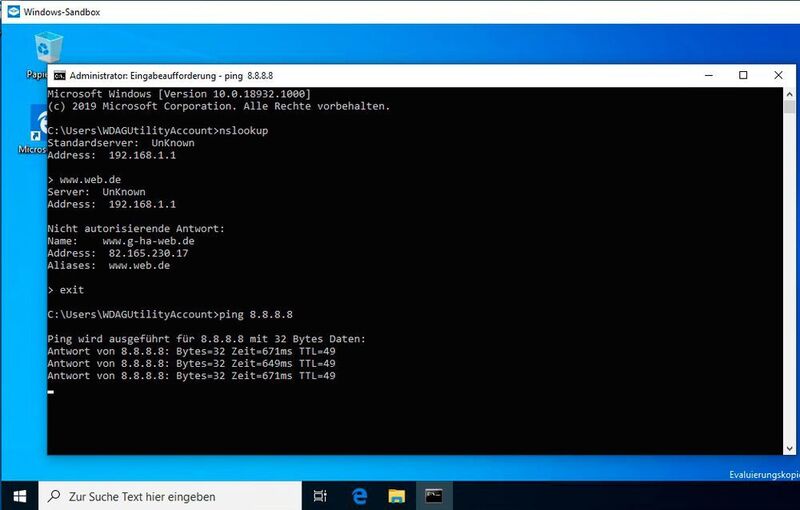The height and width of the screenshot is (510, 800).
Task: Open File Explorer from the taskbar
Action: pyautogui.click(x=396, y=496)
